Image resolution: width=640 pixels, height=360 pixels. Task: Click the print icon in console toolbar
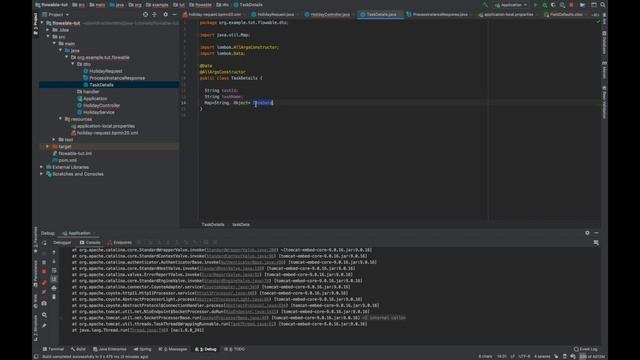pos(54,288)
